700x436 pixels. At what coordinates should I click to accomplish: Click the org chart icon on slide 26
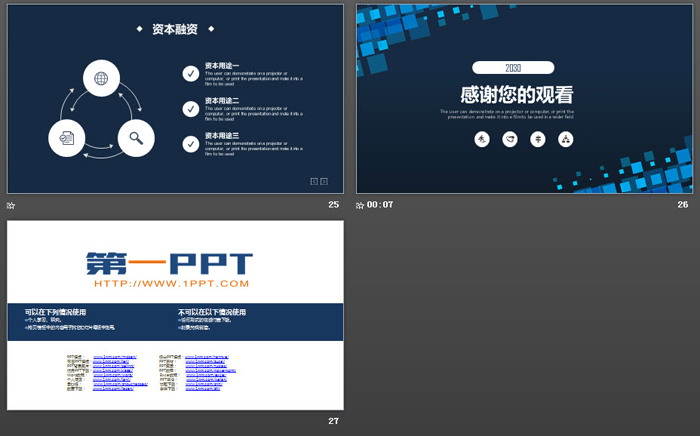click(x=566, y=139)
